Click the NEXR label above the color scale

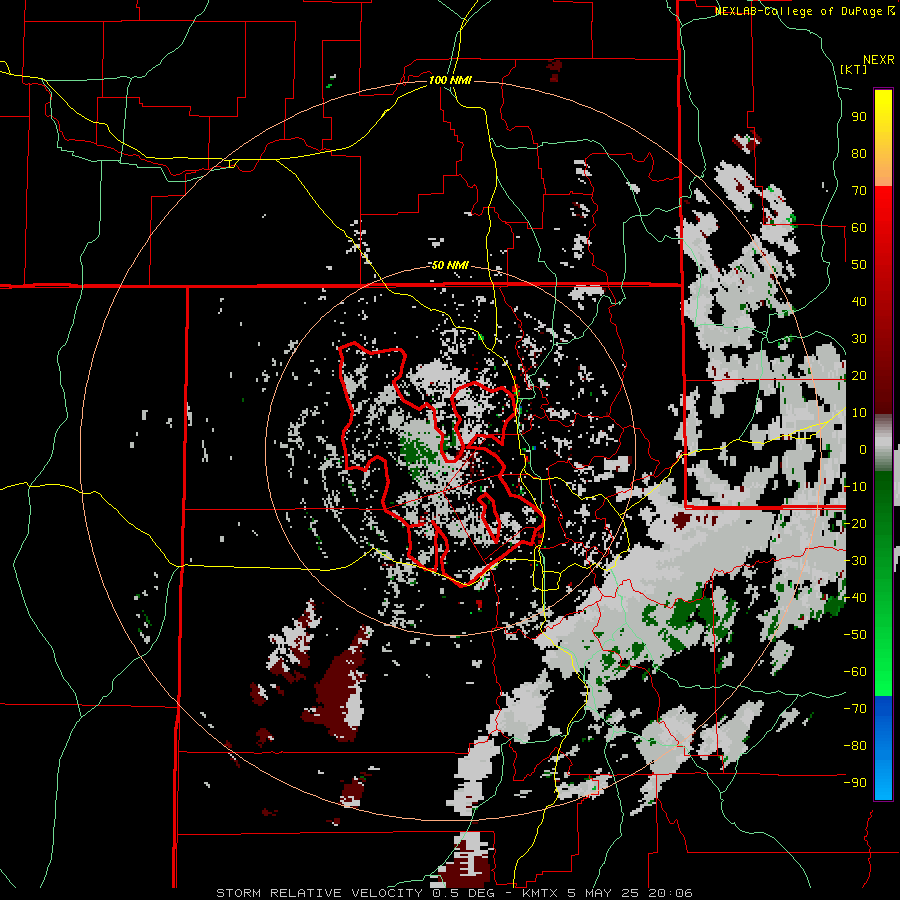coord(878,60)
